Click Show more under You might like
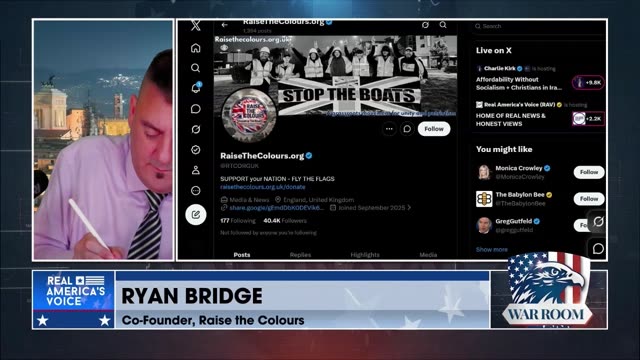This screenshot has width=640, height=360. tap(492, 249)
